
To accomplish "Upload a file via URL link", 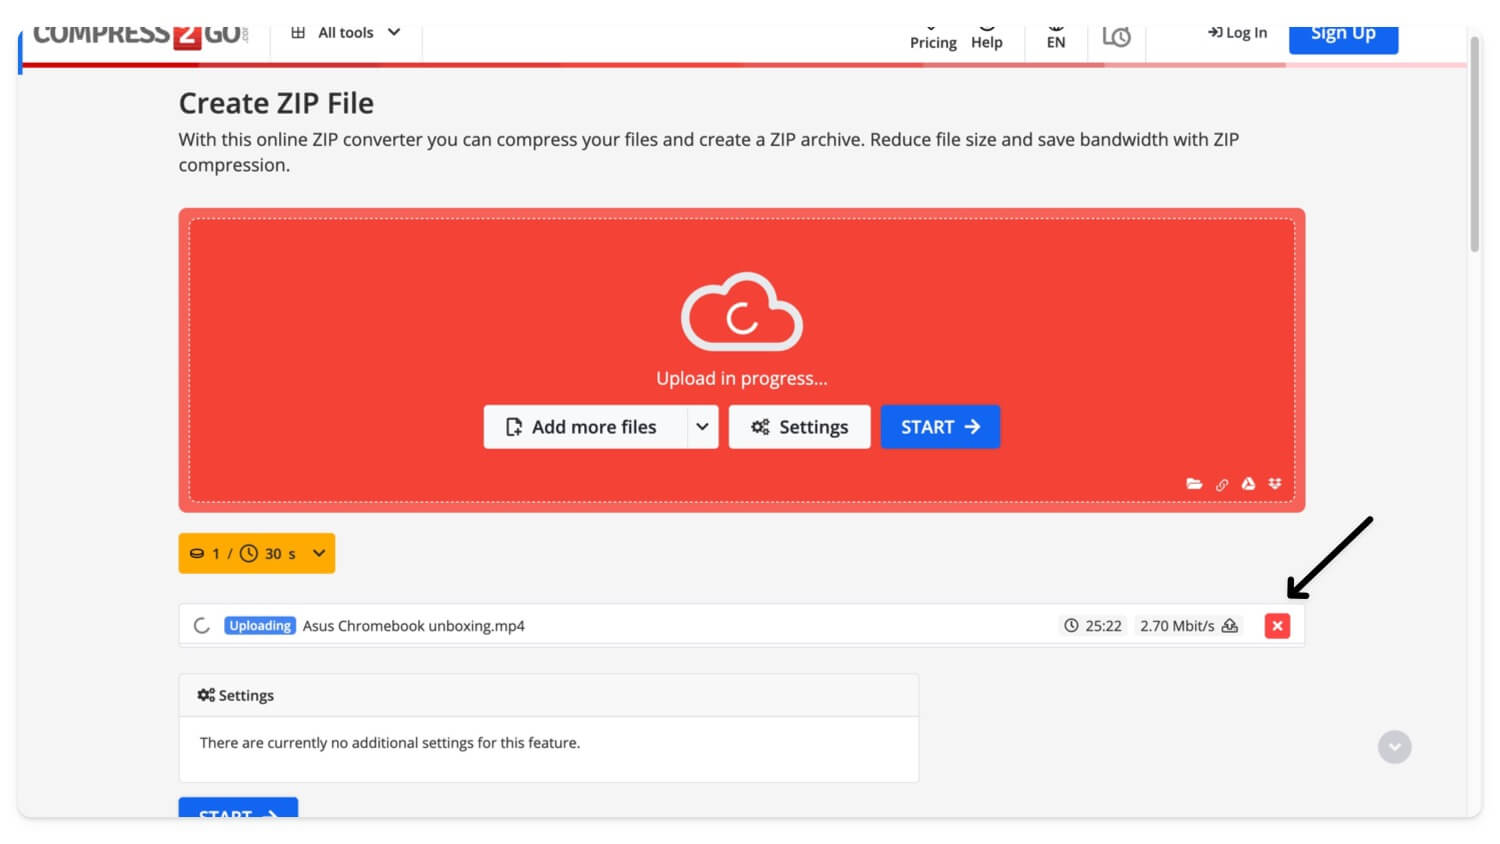I will (x=1222, y=484).
